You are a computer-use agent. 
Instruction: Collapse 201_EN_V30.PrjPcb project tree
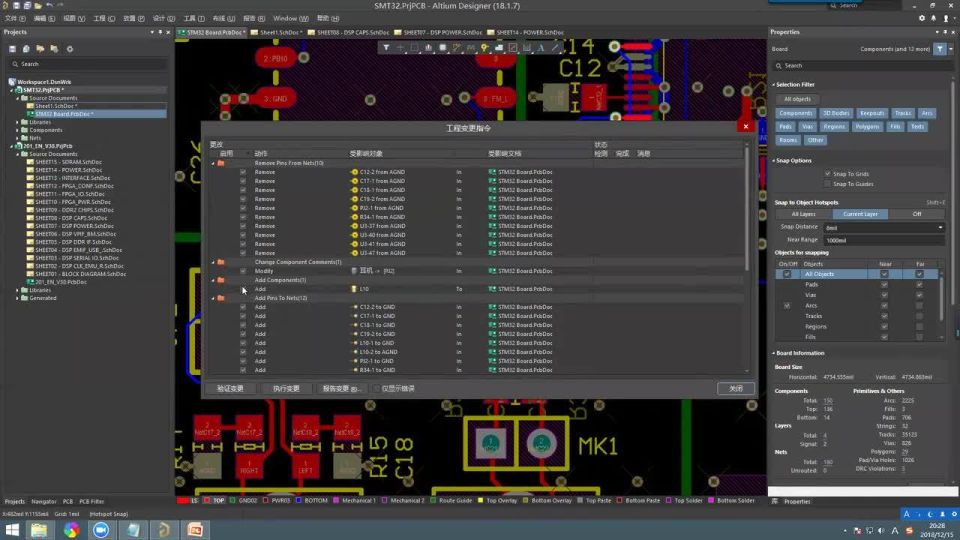[12, 146]
